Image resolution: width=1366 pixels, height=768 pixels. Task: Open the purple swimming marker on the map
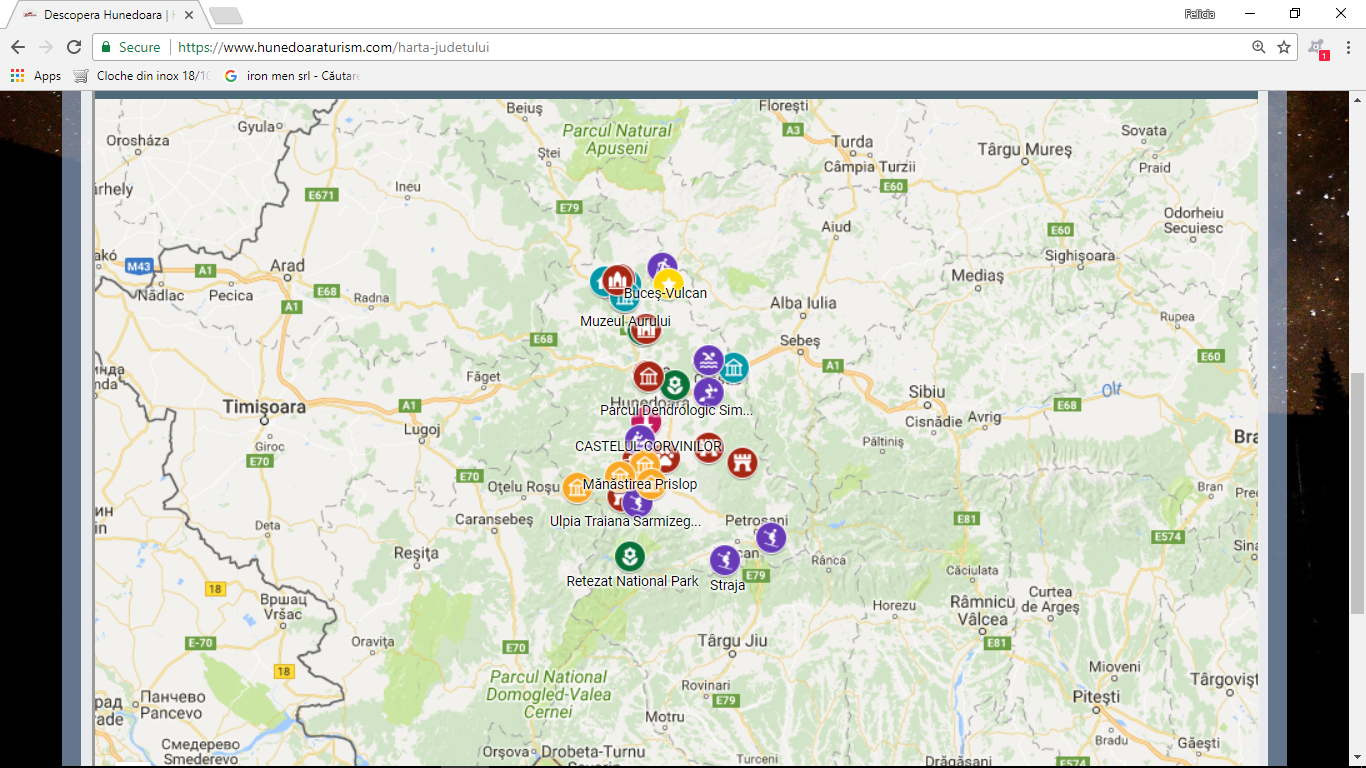(708, 360)
